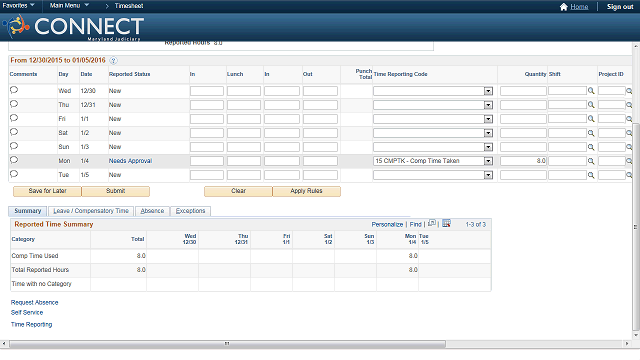
Task: Click Shift lookup magnifier in Fri 1/1 row
Action: (591, 119)
